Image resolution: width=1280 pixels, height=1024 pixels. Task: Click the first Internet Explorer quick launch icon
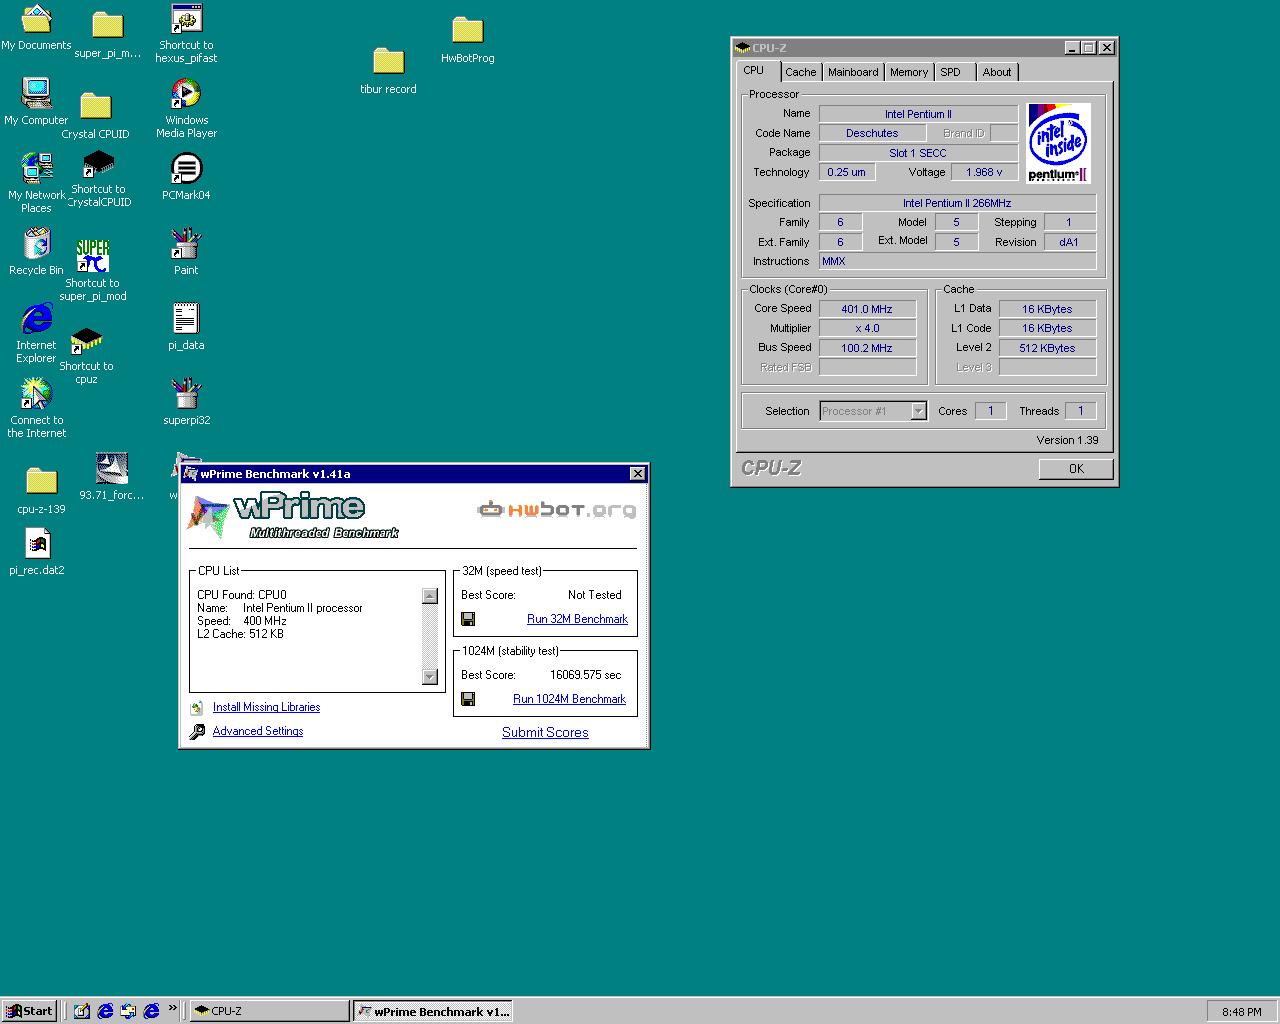point(105,1011)
